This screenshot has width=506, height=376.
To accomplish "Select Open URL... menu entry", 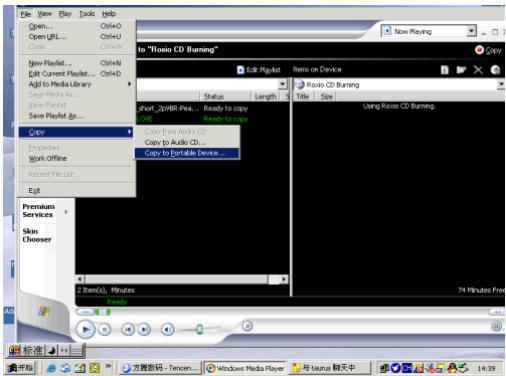I will click(77, 37).
